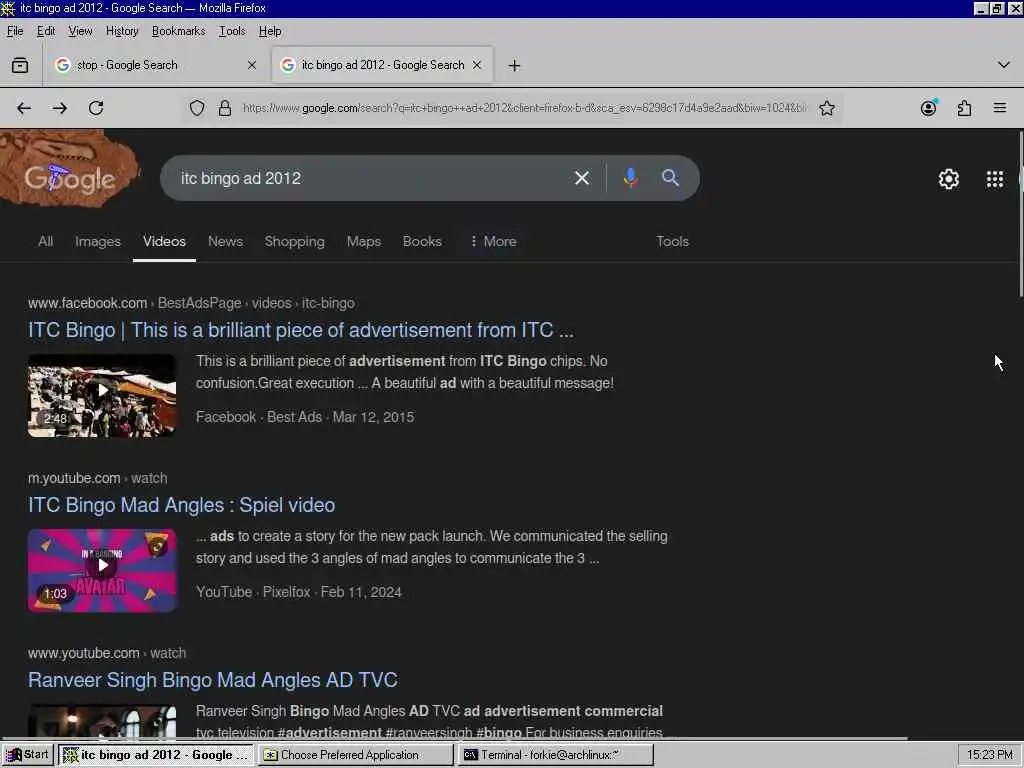Screen dimensions: 1024x768
Task: Open the View menu
Action: [x=80, y=31]
